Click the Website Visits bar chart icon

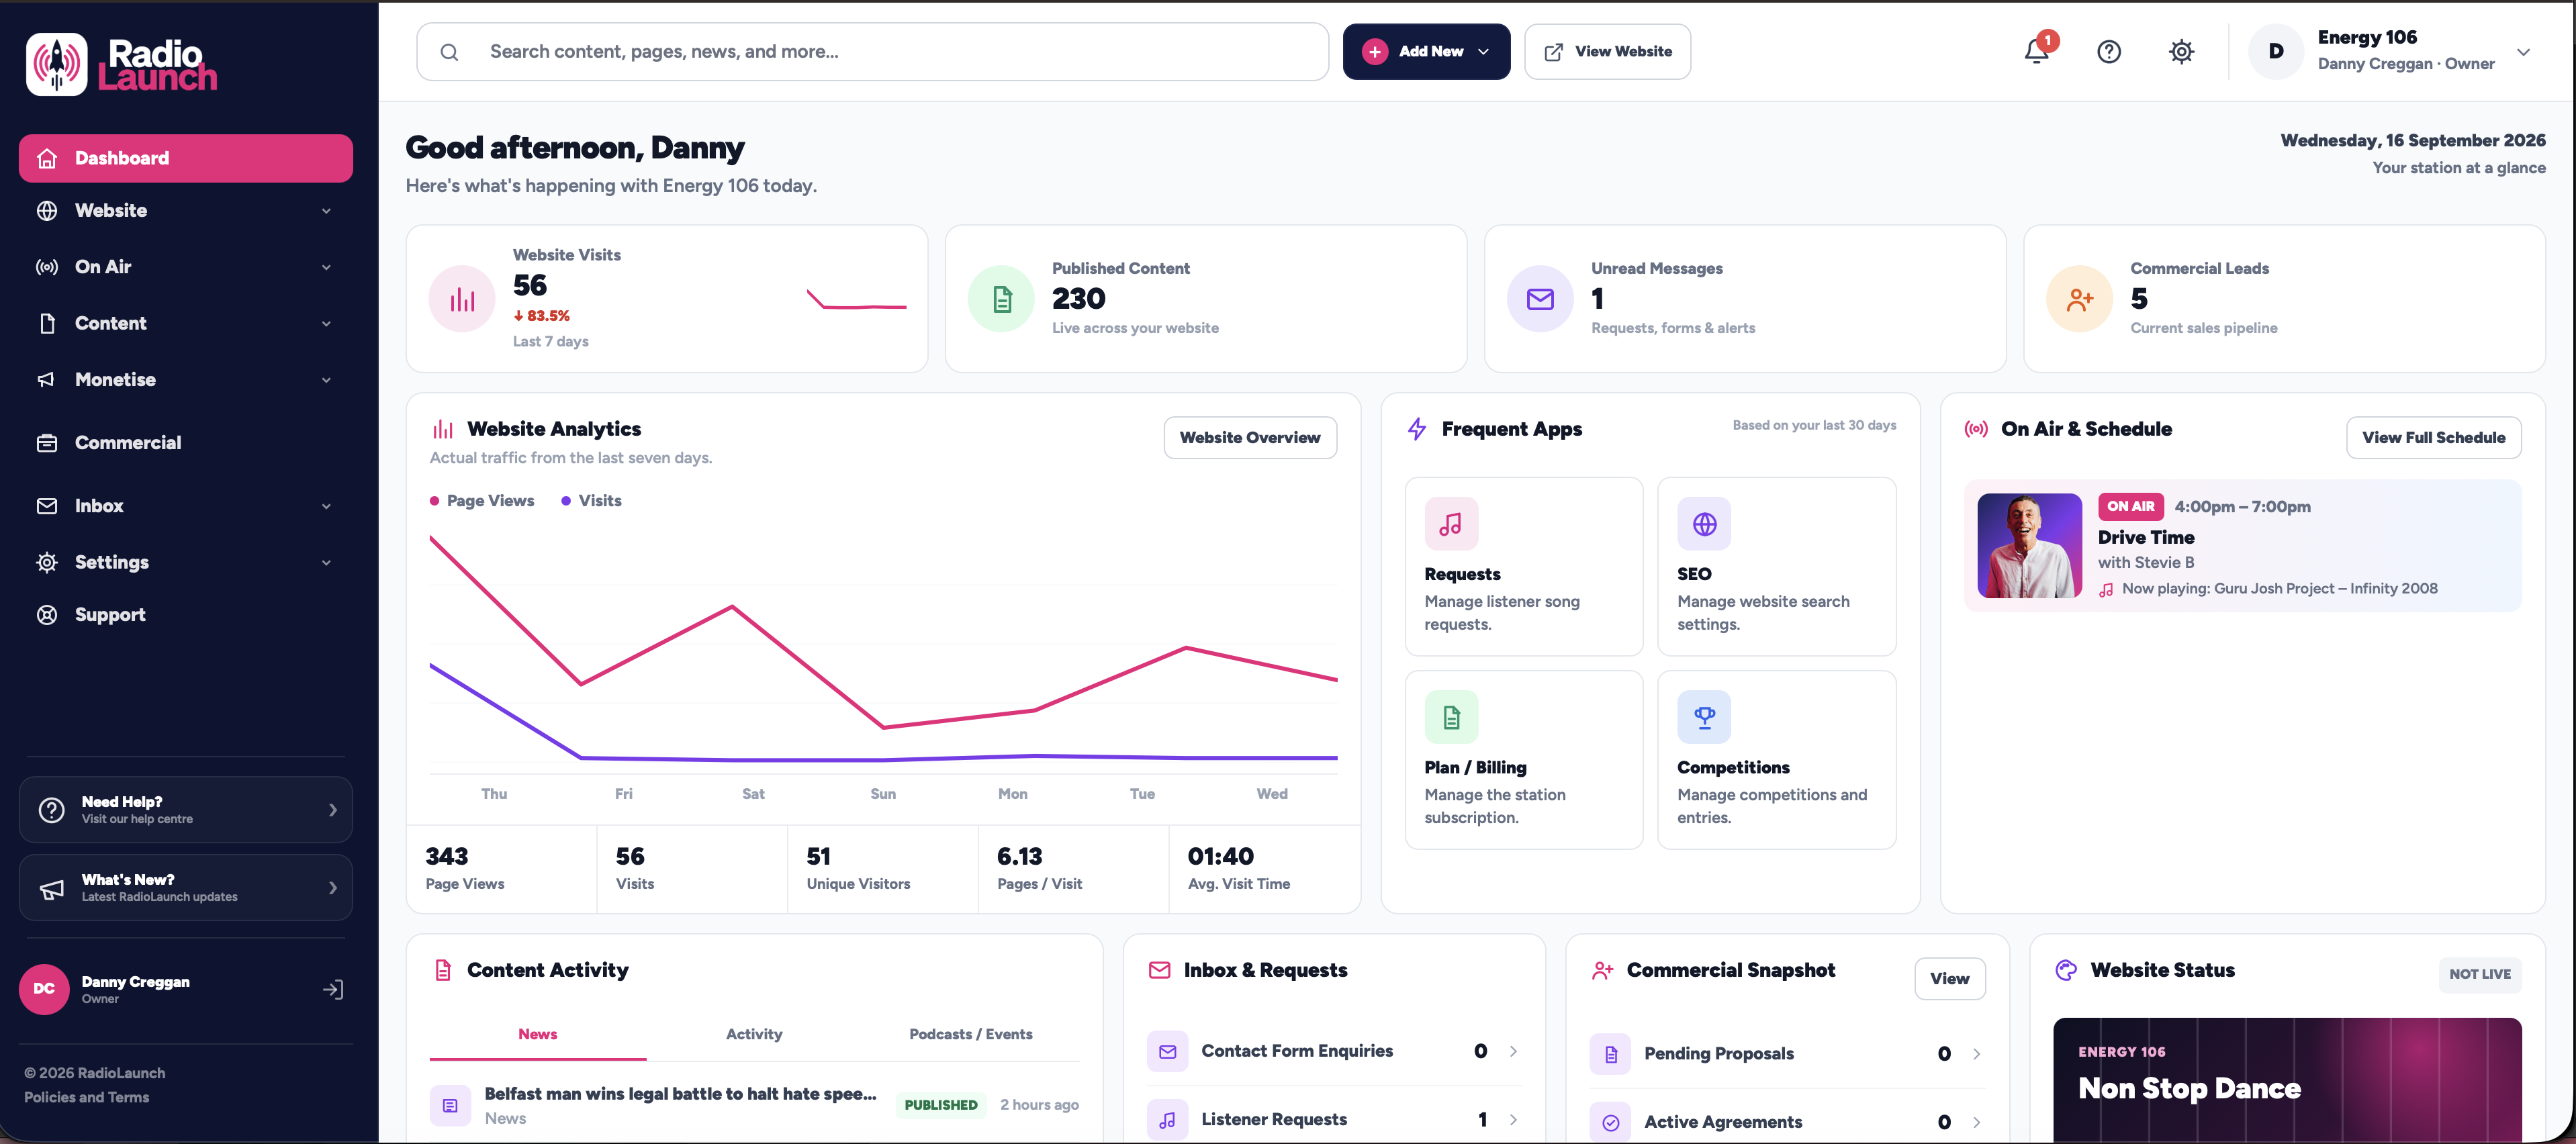tap(462, 298)
